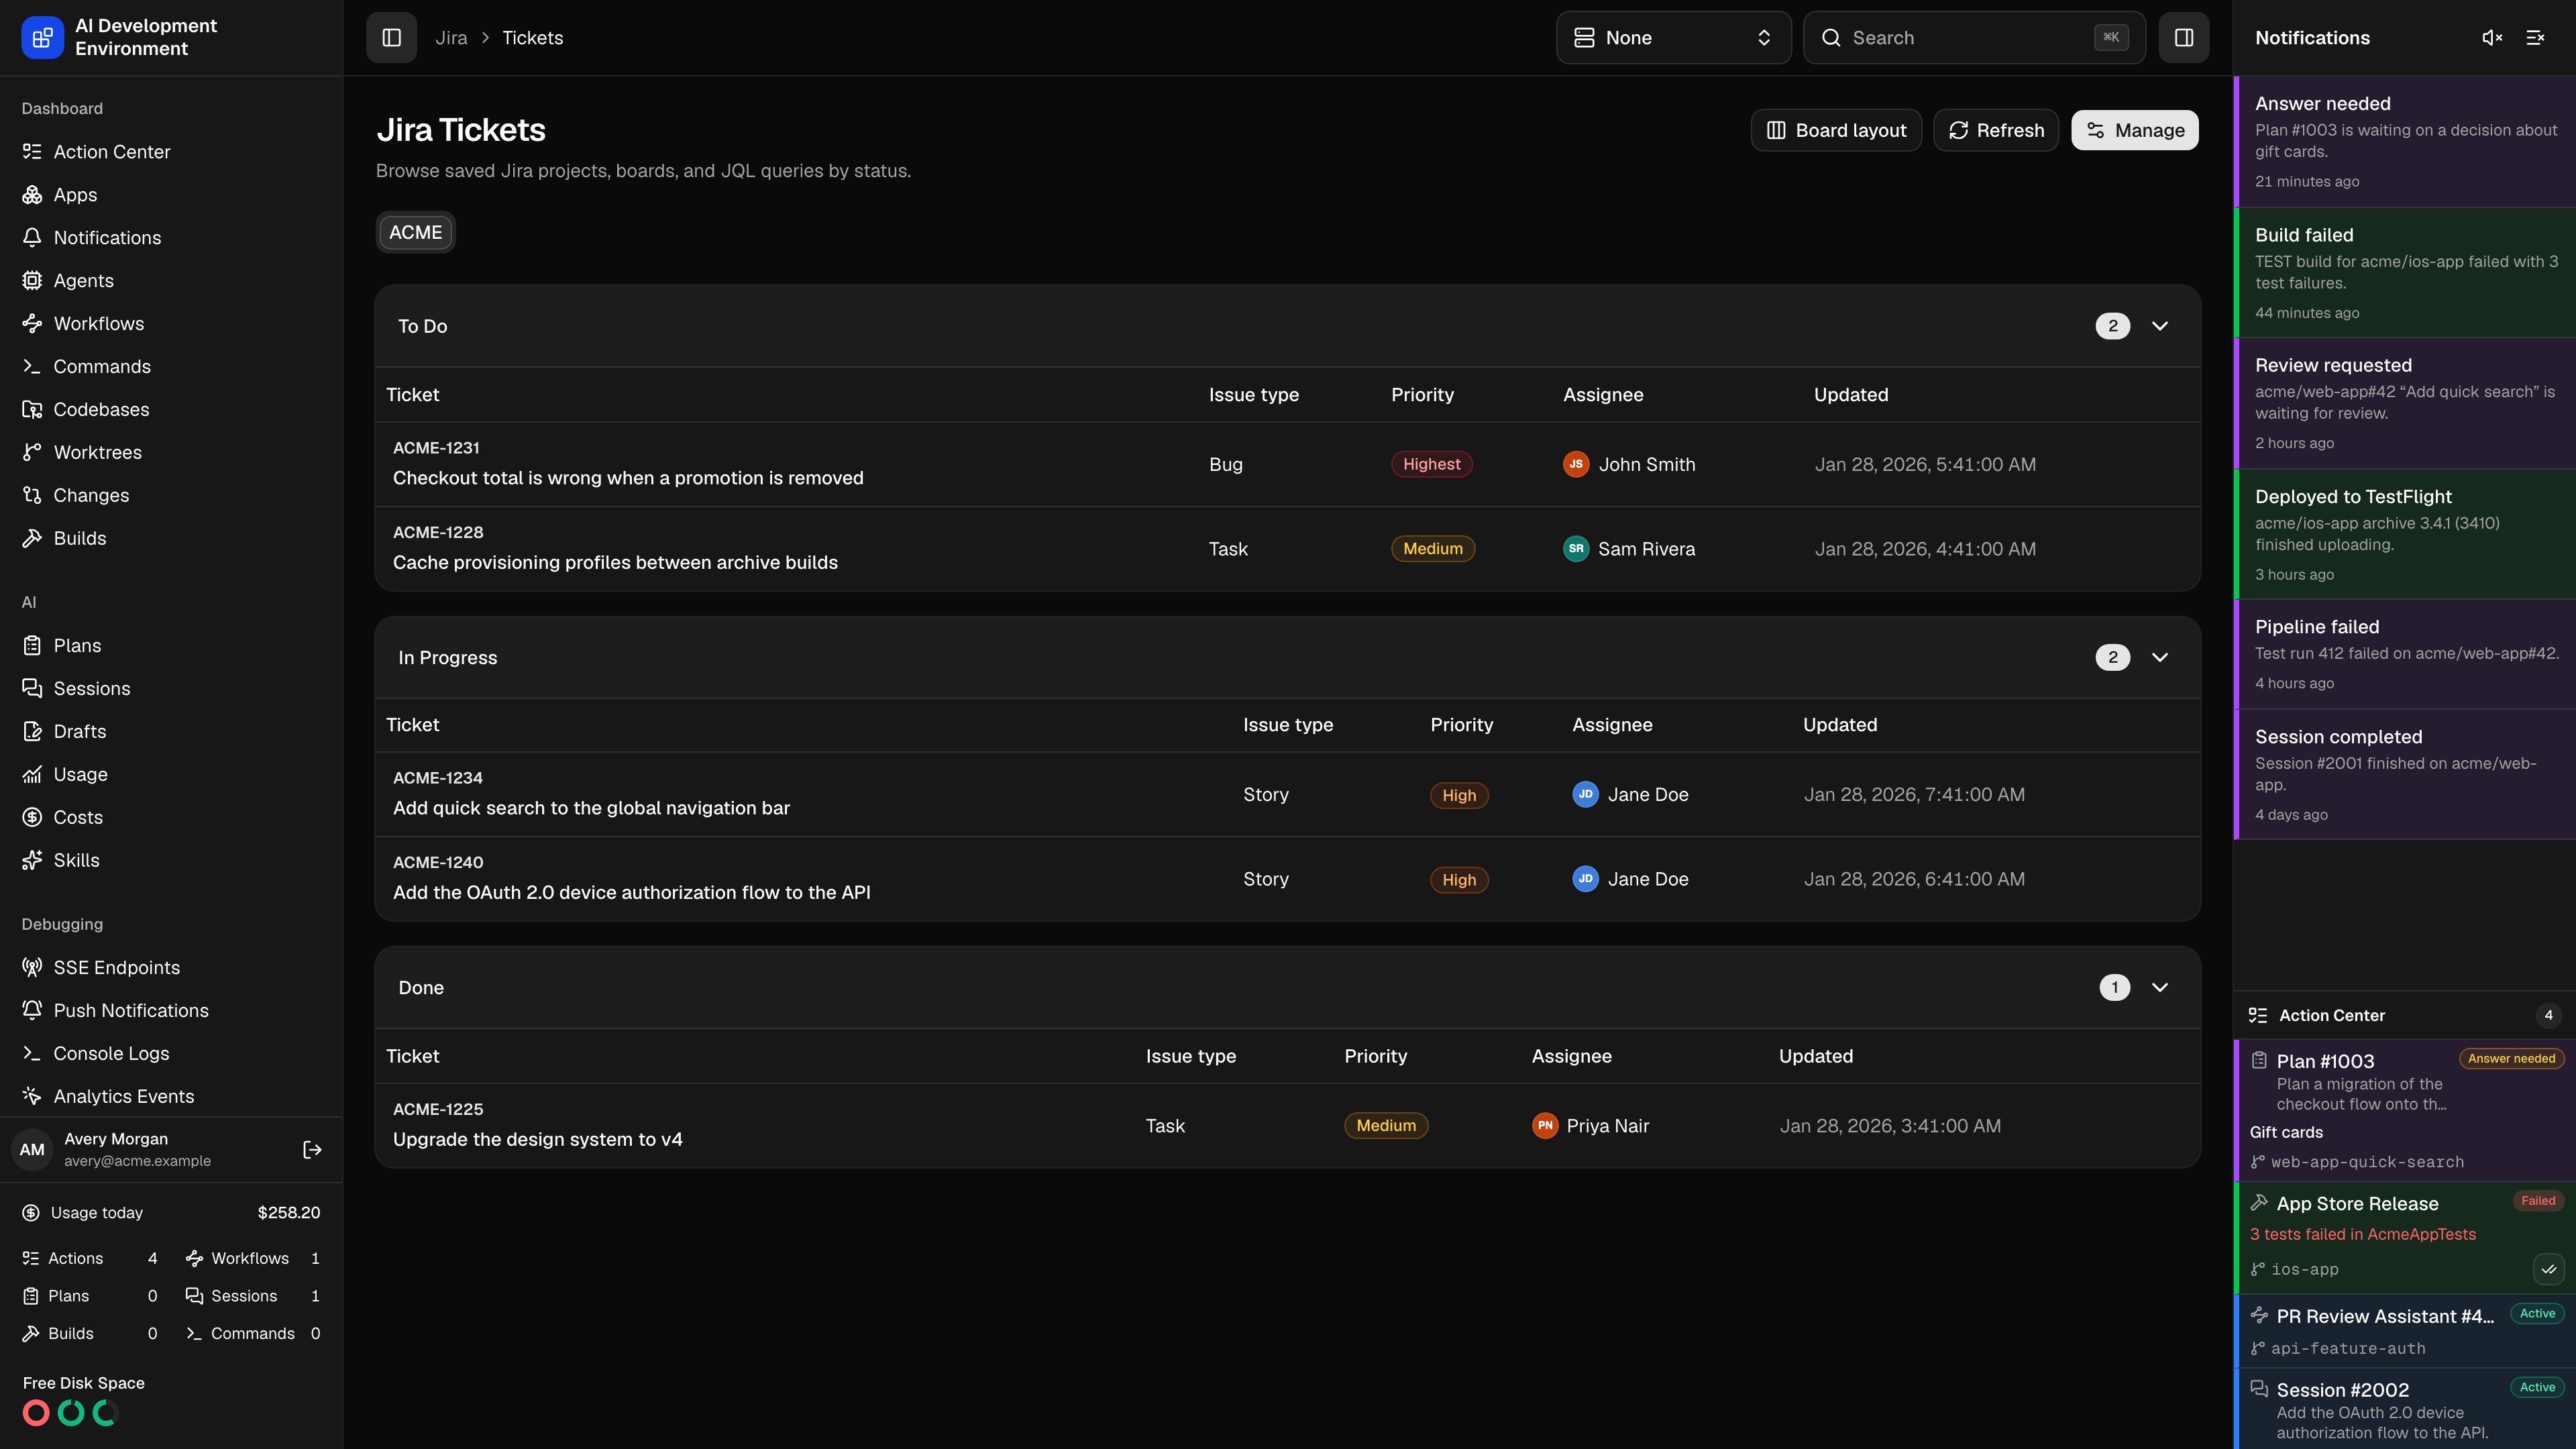This screenshot has width=2576, height=1449.
Task: Click the Costs dollar icon
Action: point(32,818)
